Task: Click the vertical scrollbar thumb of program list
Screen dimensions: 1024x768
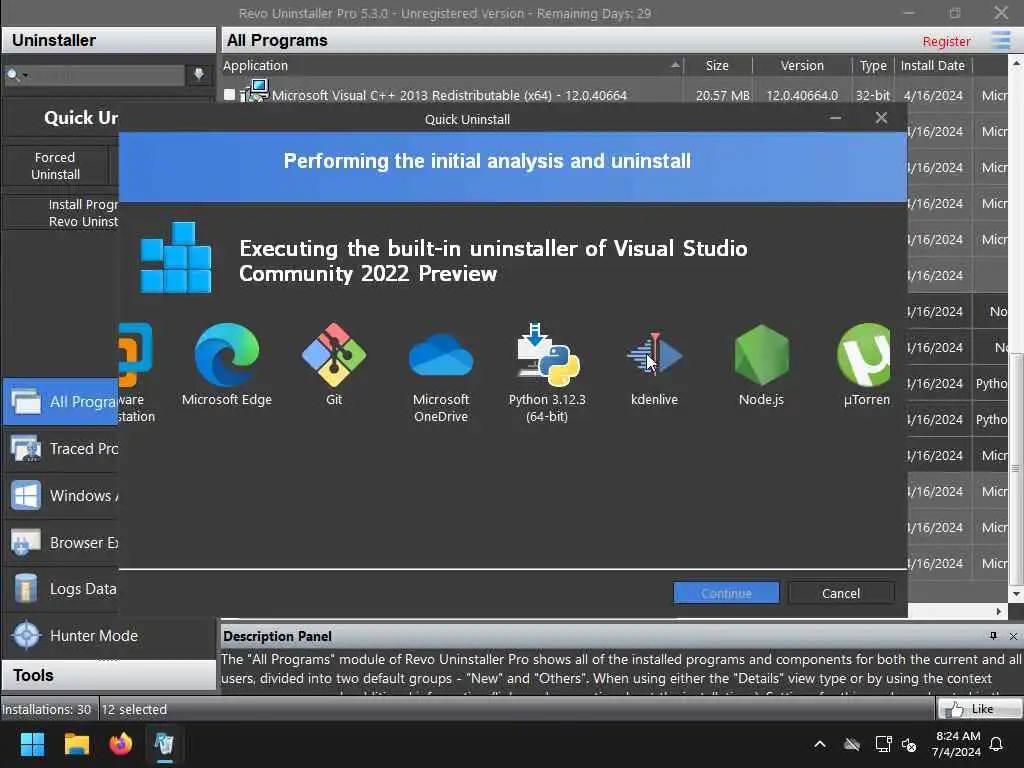Action: coord(1016,467)
